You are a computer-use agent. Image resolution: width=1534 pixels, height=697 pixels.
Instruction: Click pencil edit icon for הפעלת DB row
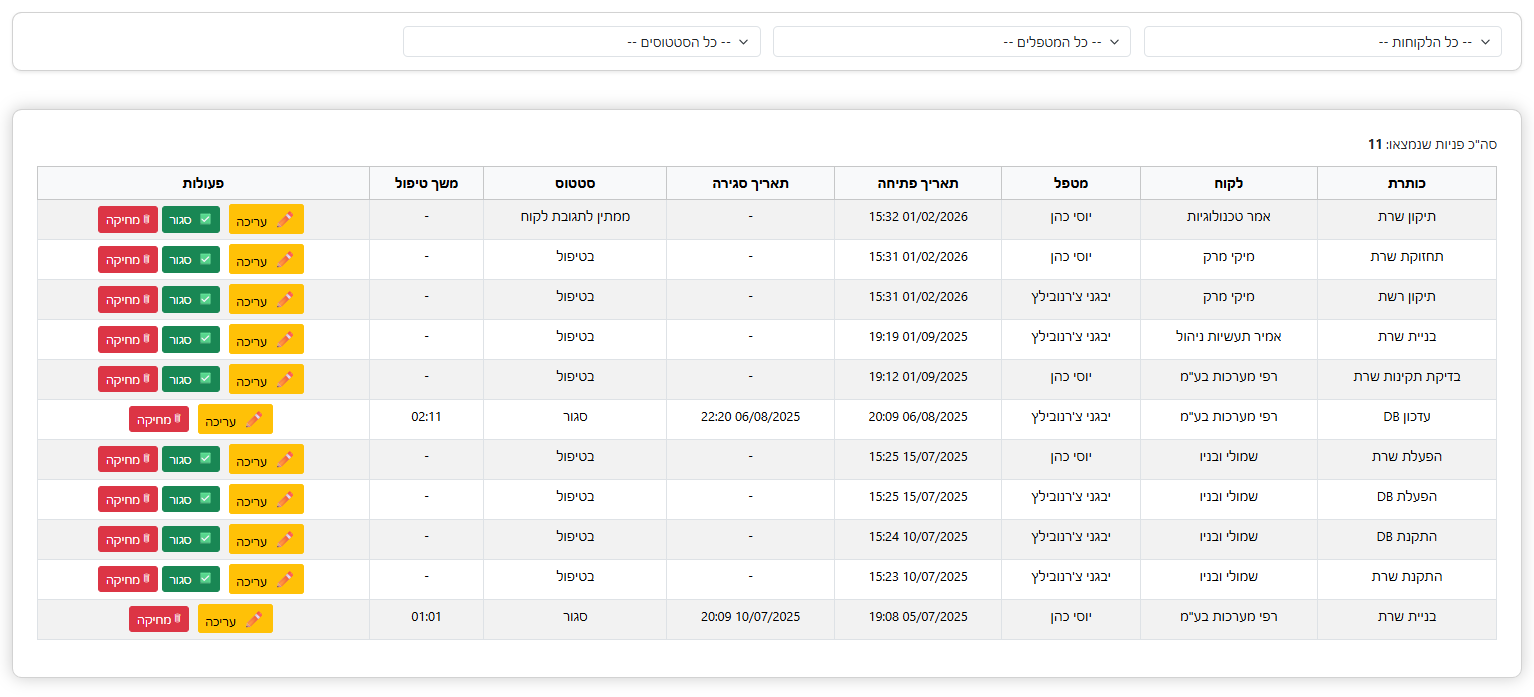point(285,500)
